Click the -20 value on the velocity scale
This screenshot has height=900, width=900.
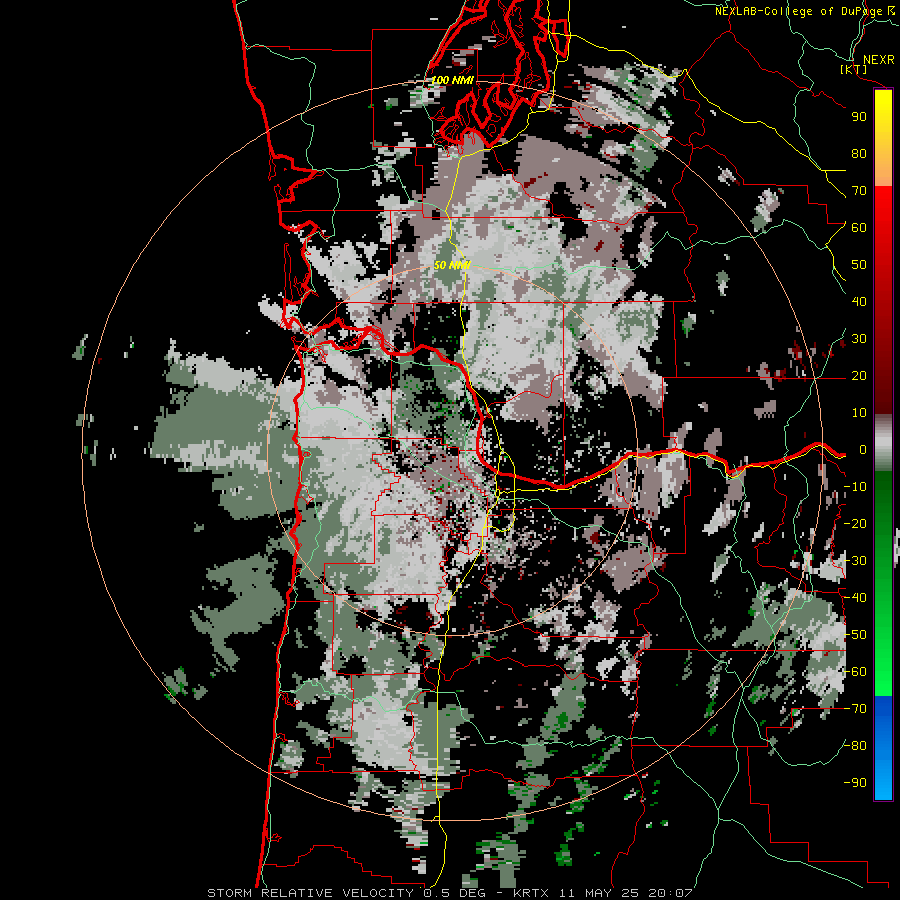coord(855,524)
